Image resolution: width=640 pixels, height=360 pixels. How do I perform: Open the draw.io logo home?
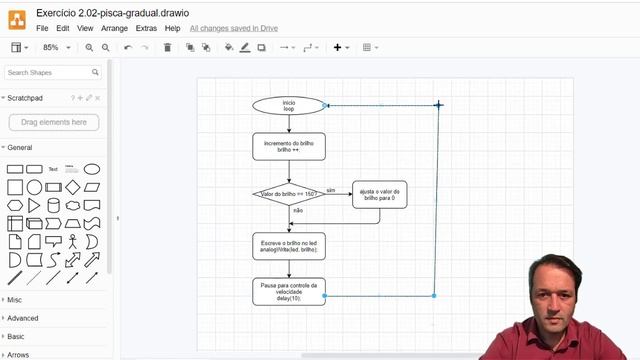pos(17,20)
